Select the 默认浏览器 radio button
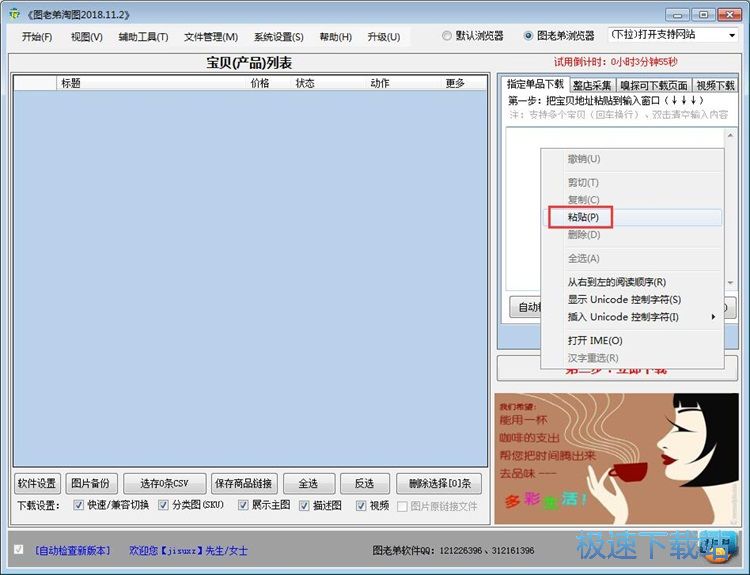 pyautogui.click(x=447, y=36)
